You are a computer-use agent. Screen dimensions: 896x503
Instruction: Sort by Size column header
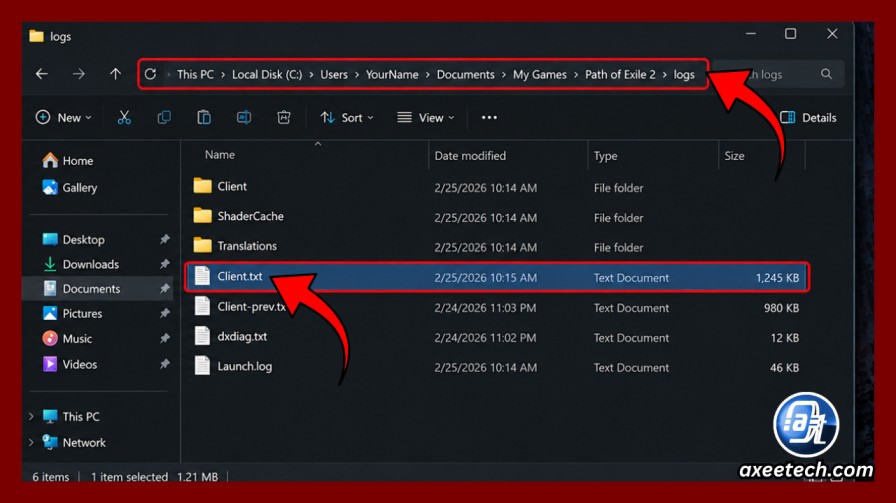[x=734, y=155]
